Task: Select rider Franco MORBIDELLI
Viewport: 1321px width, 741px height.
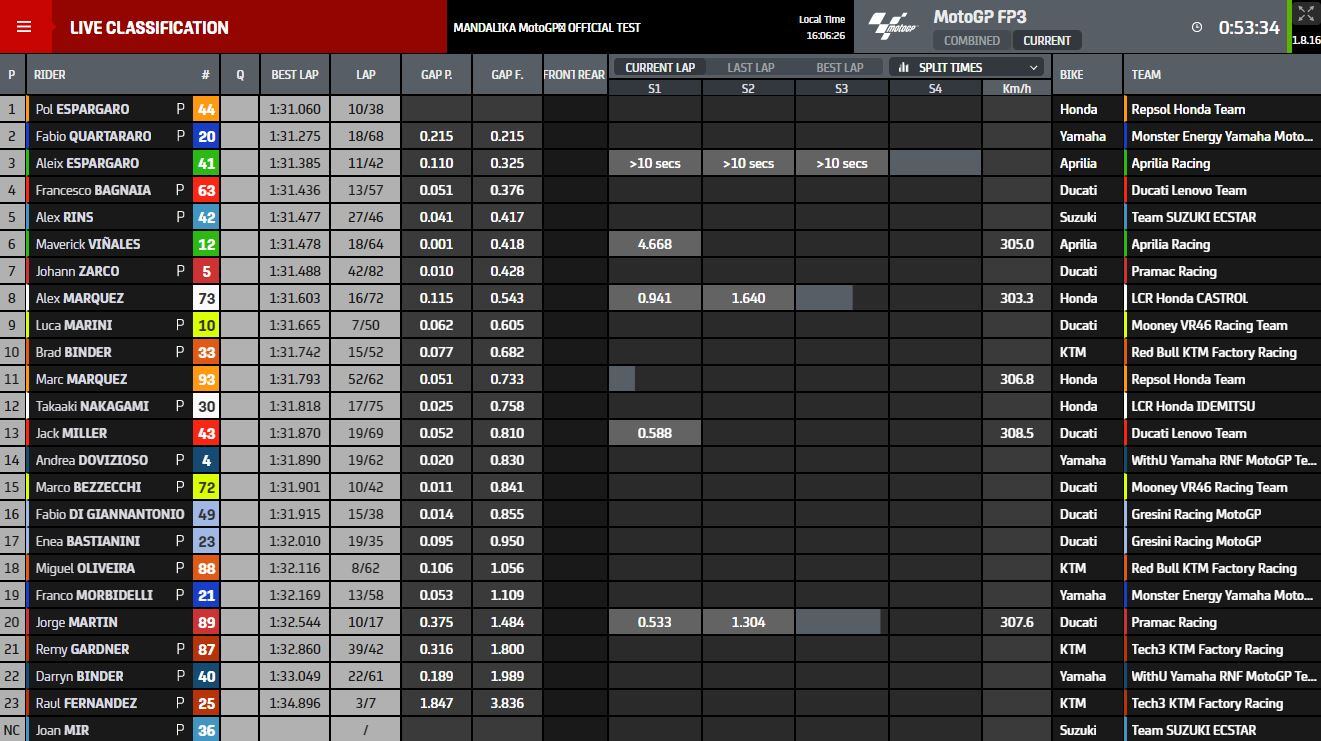Action: tap(94, 595)
